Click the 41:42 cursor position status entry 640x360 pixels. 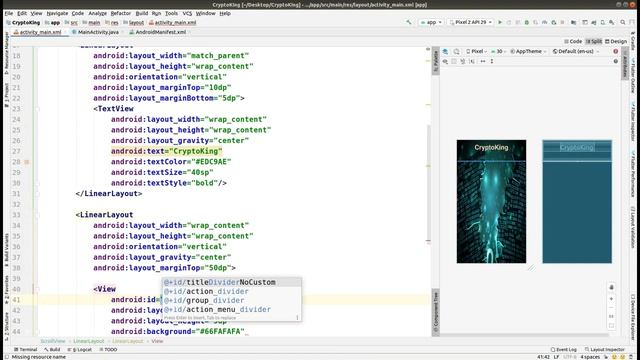[543, 357]
